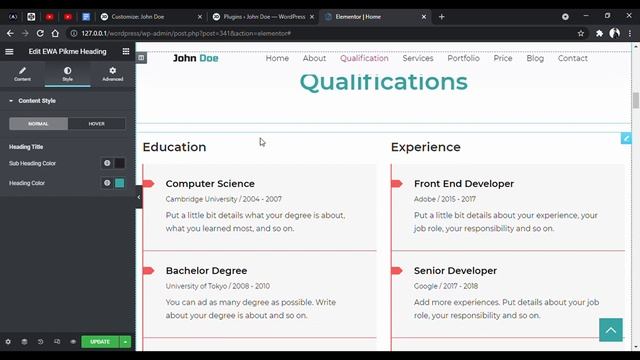Switch to the Content tab

[x=22, y=74]
